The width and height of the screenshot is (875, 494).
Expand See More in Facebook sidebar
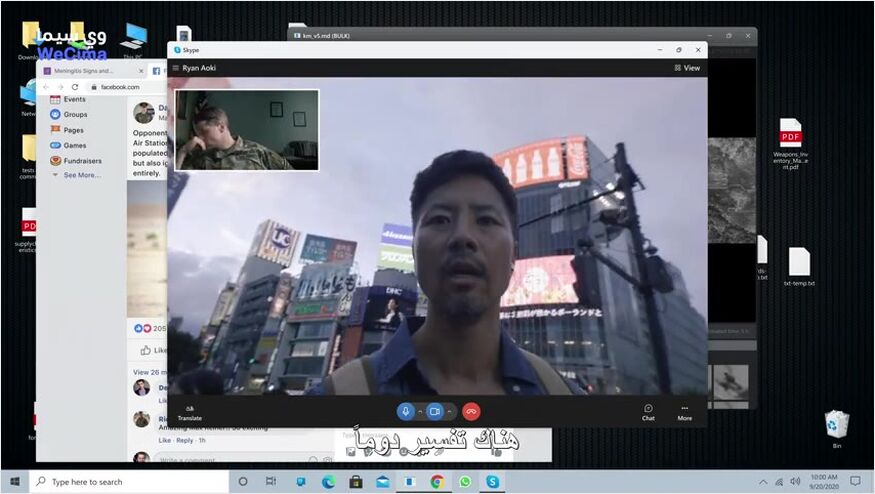tap(81, 175)
